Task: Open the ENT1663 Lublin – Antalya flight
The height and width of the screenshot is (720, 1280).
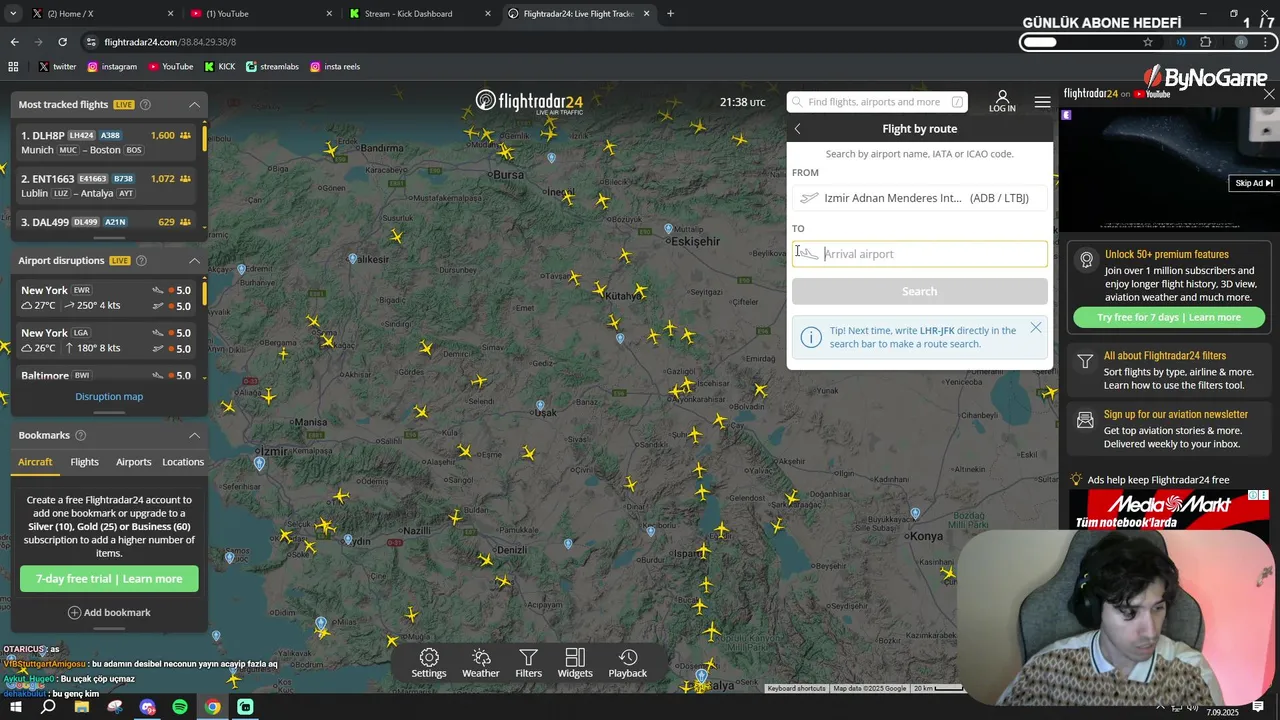Action: (106, 185)
